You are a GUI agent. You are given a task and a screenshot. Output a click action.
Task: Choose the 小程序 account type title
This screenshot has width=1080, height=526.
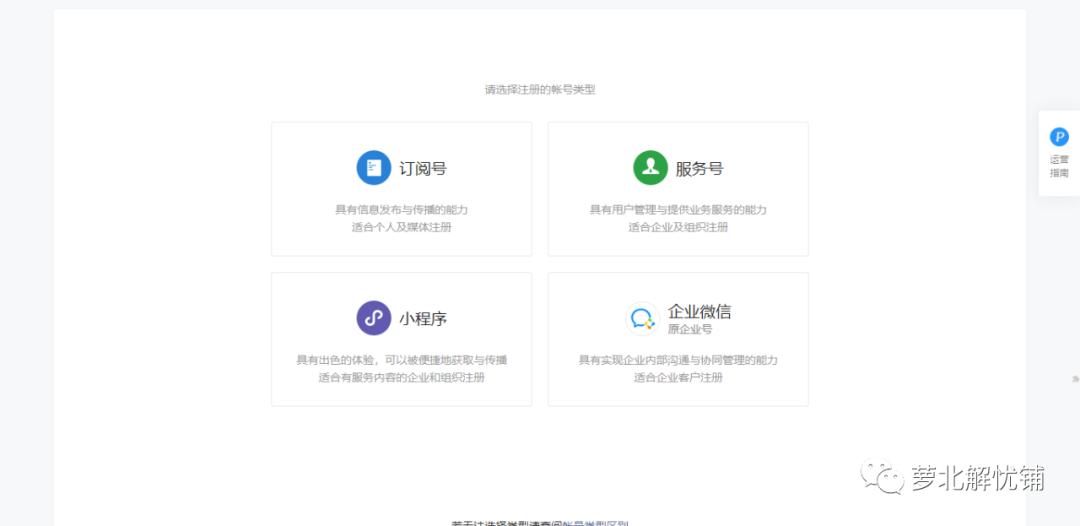[x=423, y=319]
